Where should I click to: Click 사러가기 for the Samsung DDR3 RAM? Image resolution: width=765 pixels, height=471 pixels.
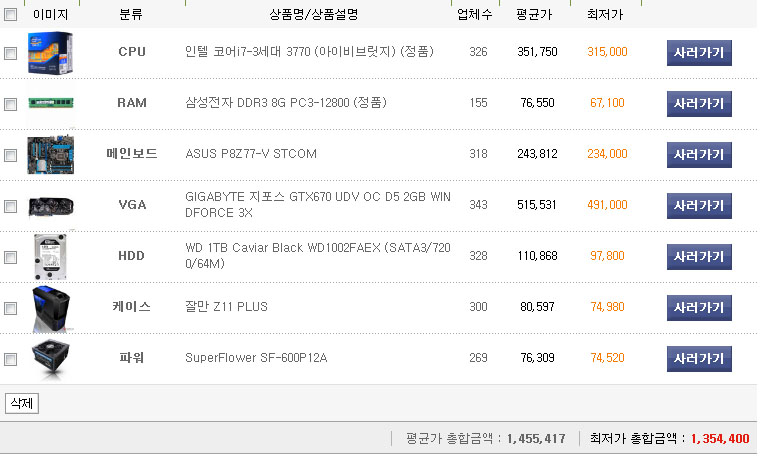tap(699, 103)
